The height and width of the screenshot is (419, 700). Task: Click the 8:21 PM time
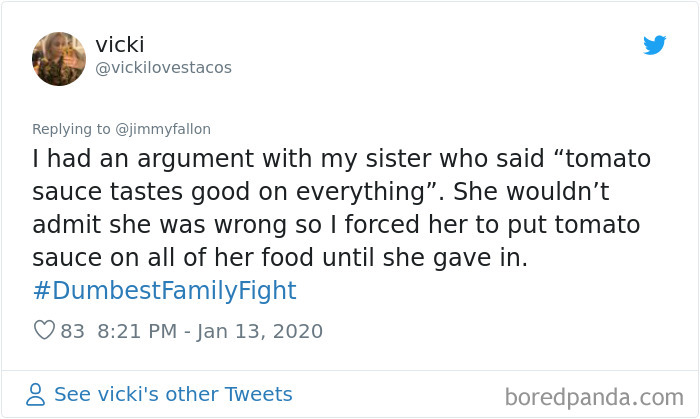click(137, 331)
